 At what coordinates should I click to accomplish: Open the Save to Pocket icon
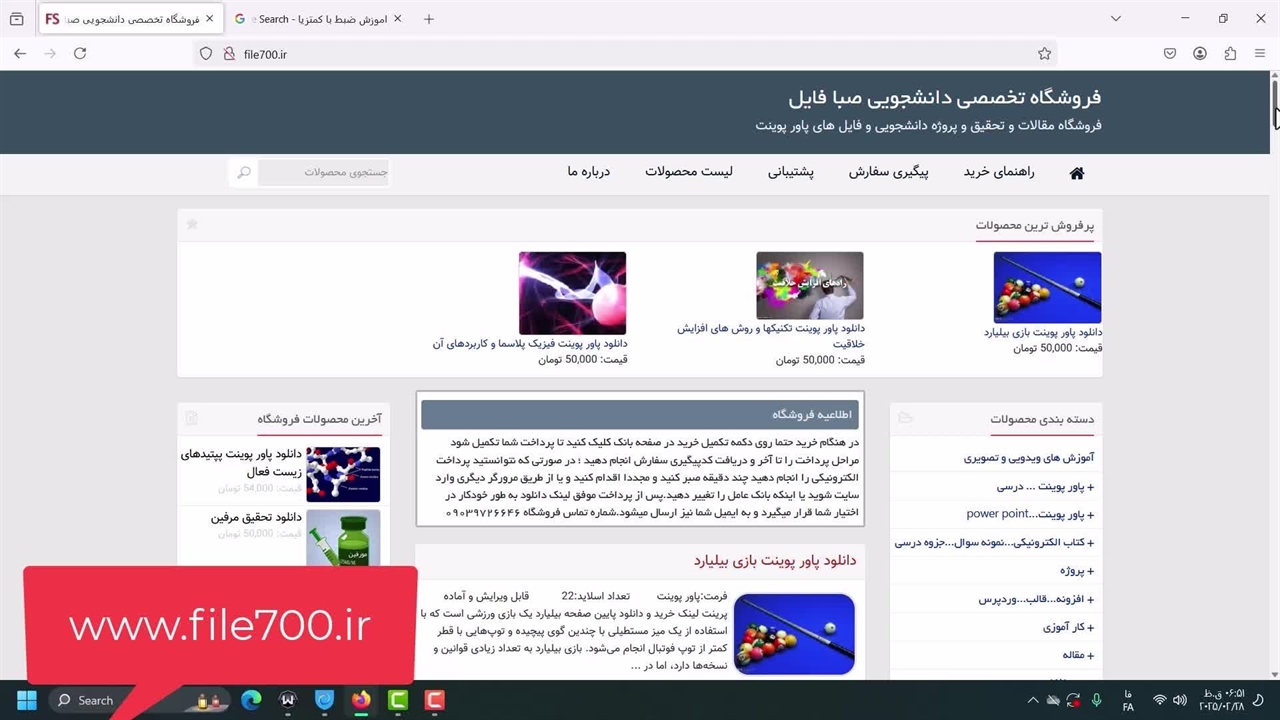coord(1170,54)
